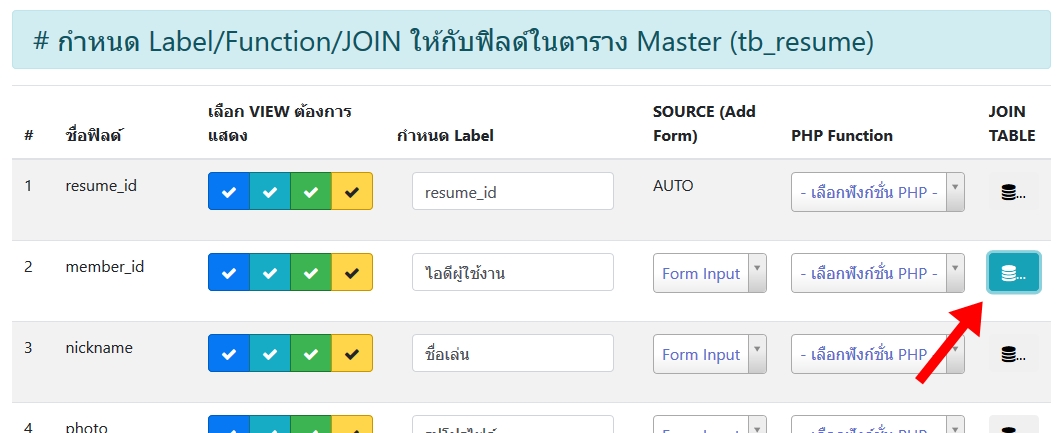
Task: Click the resume_id field name cell
Action: coord(101,185)
